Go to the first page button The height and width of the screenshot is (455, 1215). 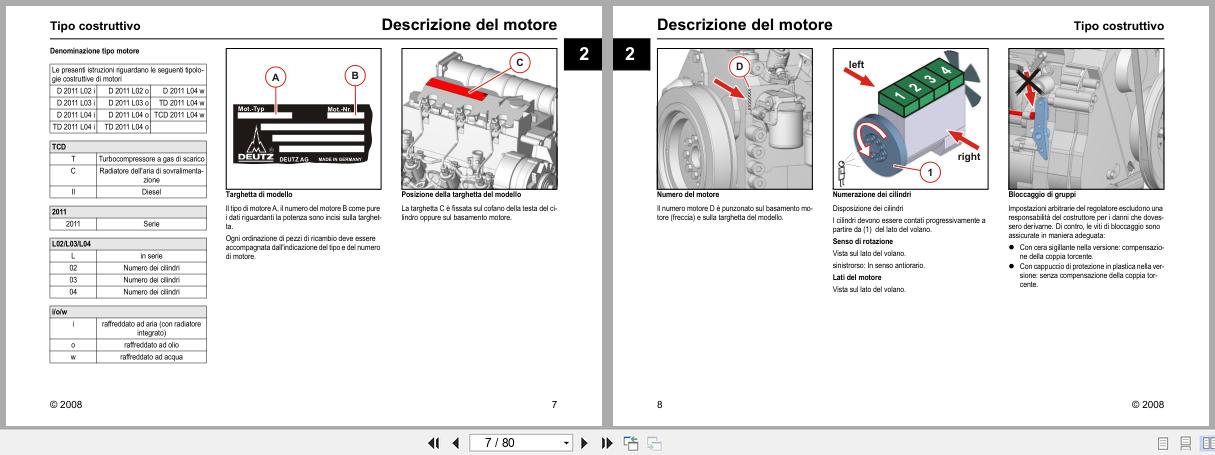434,442
